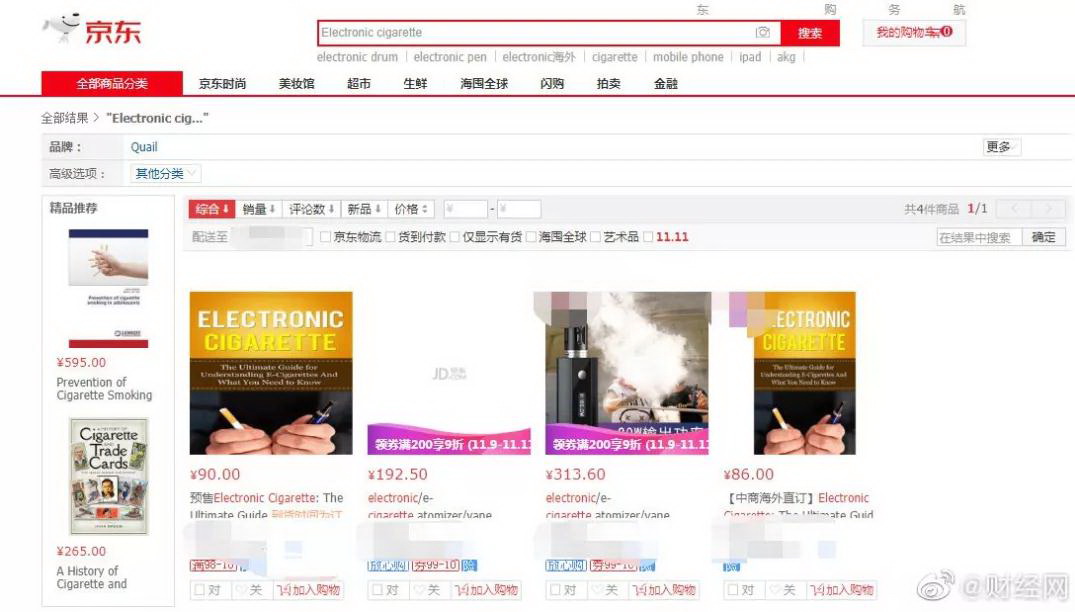This screenshot has width=1075, height=612.
Task: Add the ¥90.00 book to cart
Action: (x=309, y=590)
